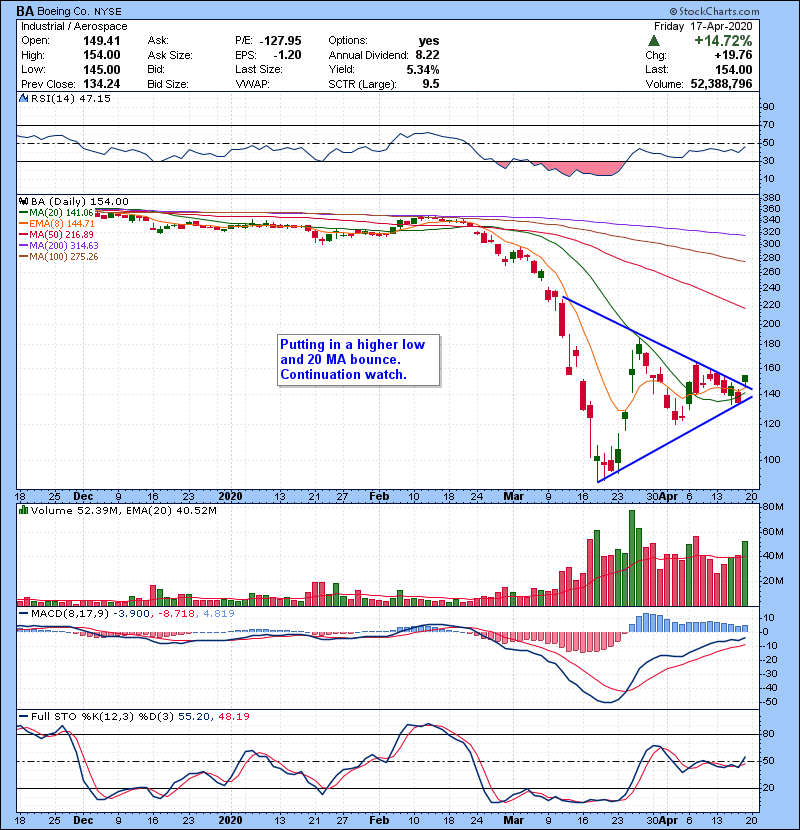This screenshot has width=800, height=830.
Task: Click the P/E value -127.95
Action: click(281, 41)
